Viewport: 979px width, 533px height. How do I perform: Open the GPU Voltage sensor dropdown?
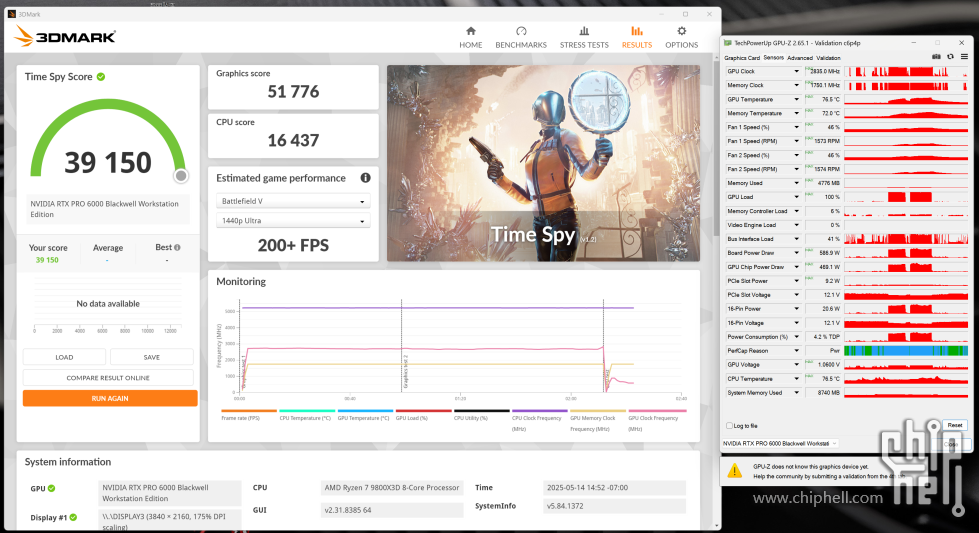796,364
